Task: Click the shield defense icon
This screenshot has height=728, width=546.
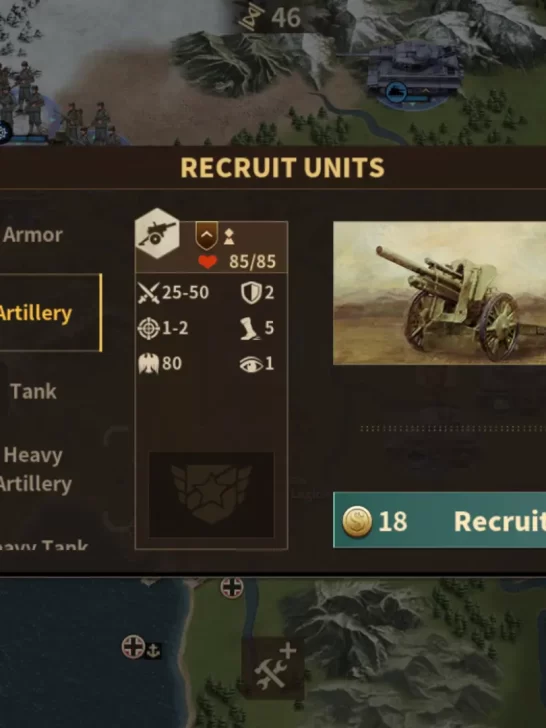Action: pos(252,292)
